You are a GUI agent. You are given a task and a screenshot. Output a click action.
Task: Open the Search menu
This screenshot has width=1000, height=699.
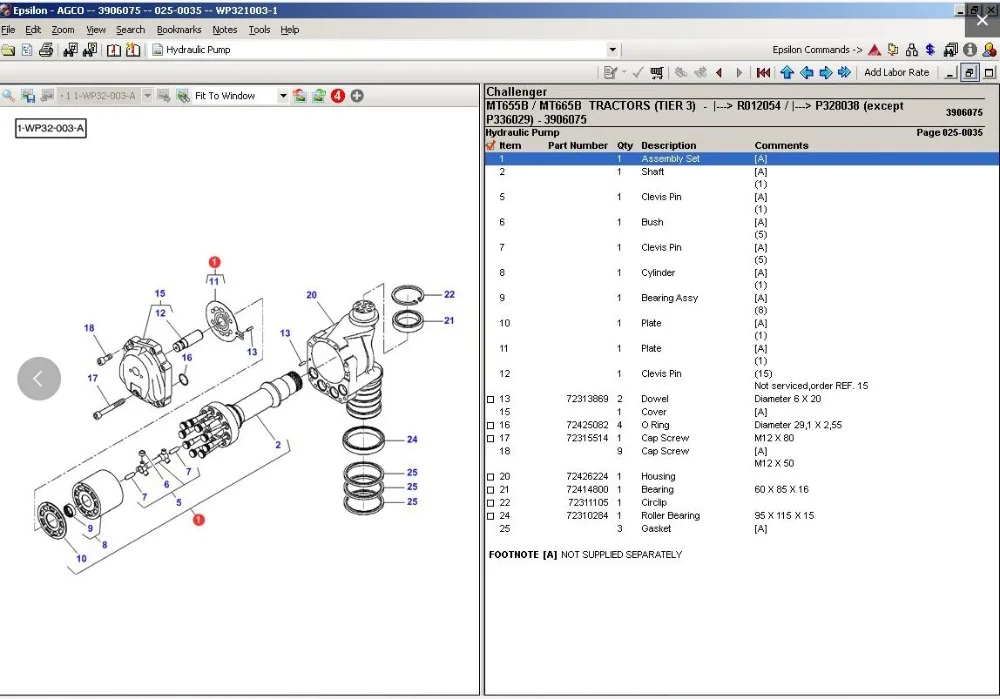coord(131,29)
